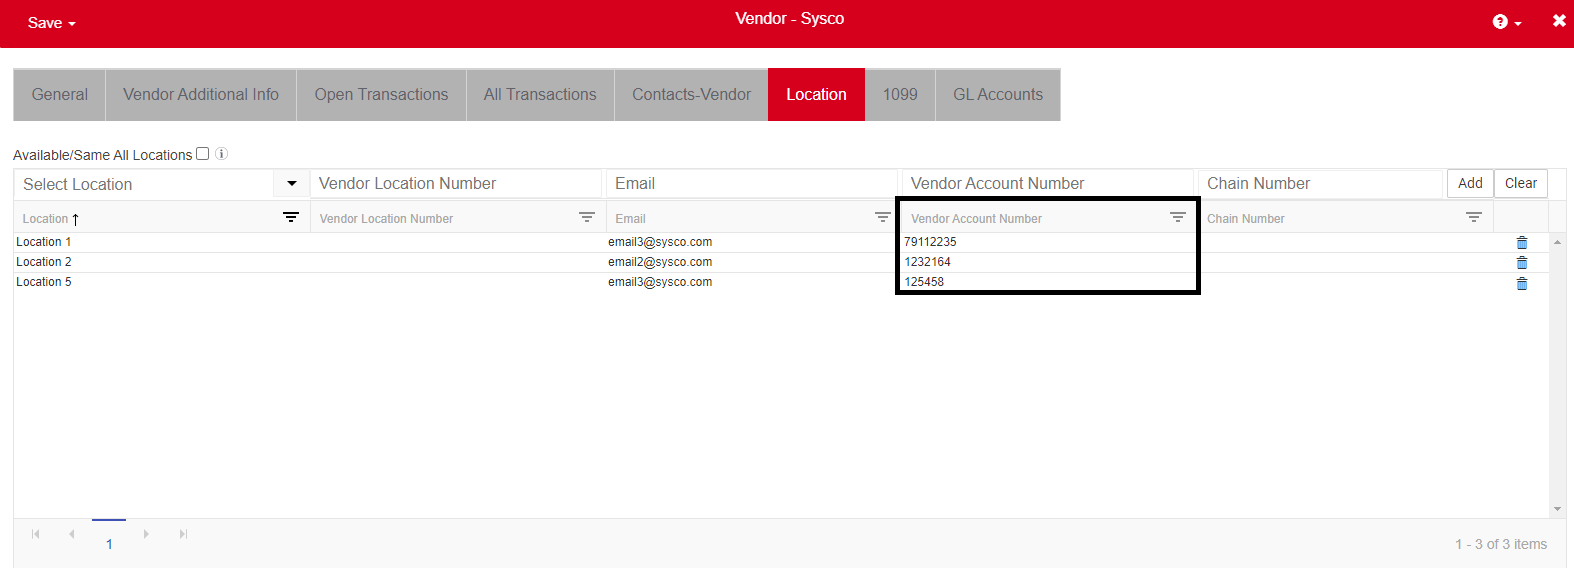Click the grid scrollbar up arrow
The height and width of the screenshot is (575, 1574).
(x=1557, y=242)
